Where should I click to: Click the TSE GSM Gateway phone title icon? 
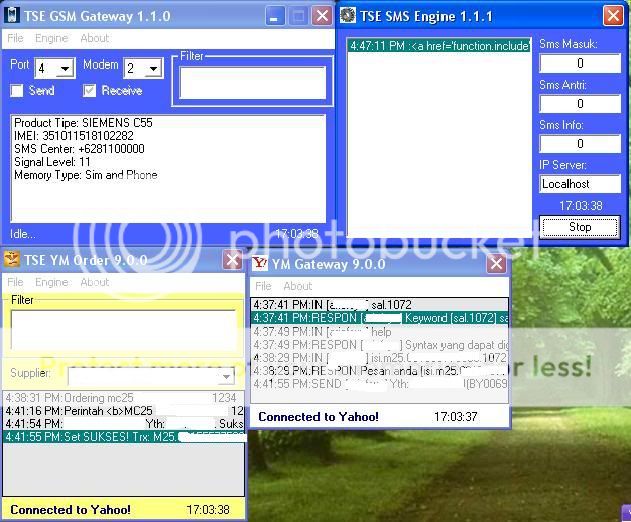point(11,15)
